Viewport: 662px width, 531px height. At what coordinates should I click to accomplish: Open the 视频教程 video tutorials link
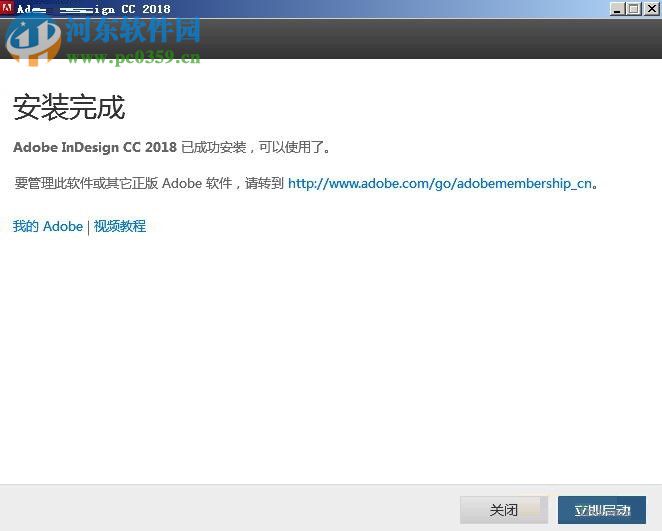click(x=120, y=226)
